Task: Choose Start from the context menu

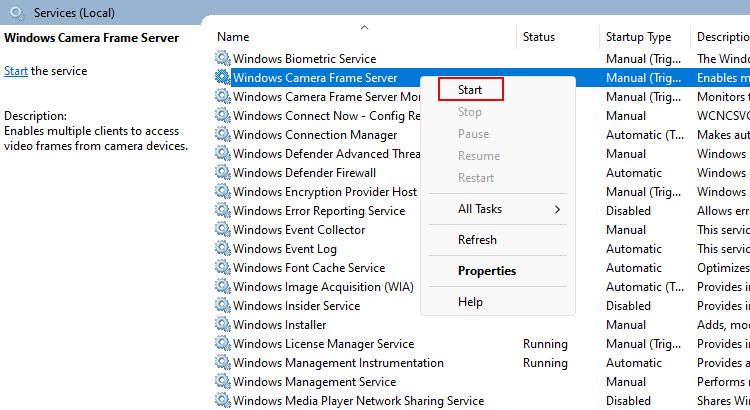Action: click(470, 90)
